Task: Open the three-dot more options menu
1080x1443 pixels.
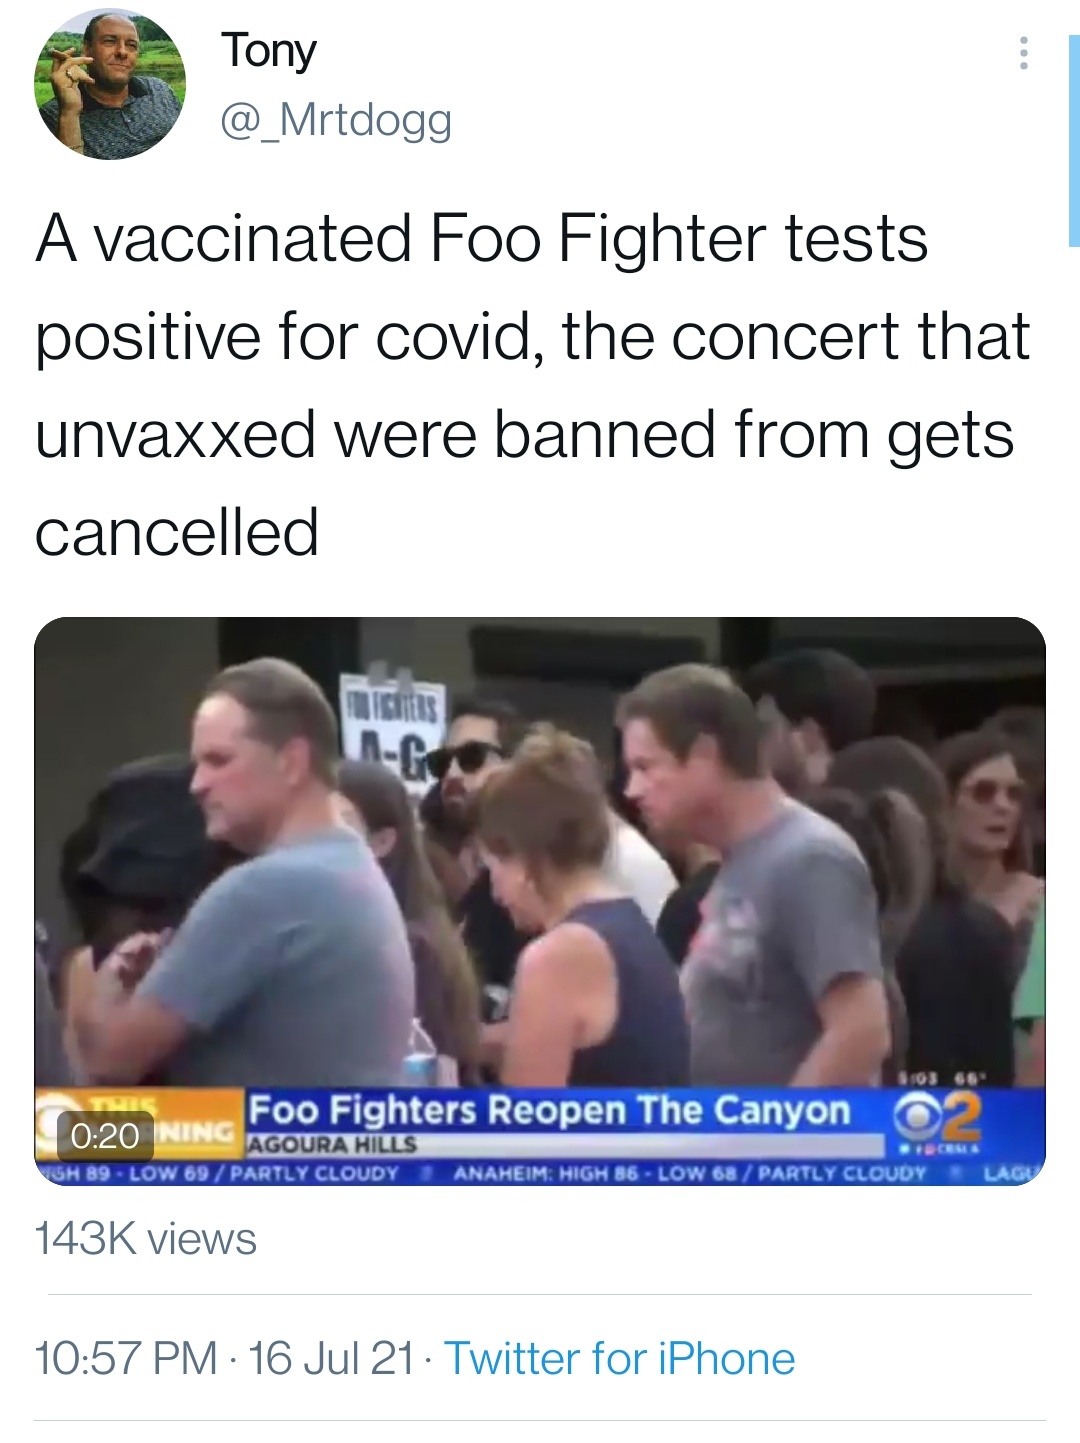Action: (1023, 53)
